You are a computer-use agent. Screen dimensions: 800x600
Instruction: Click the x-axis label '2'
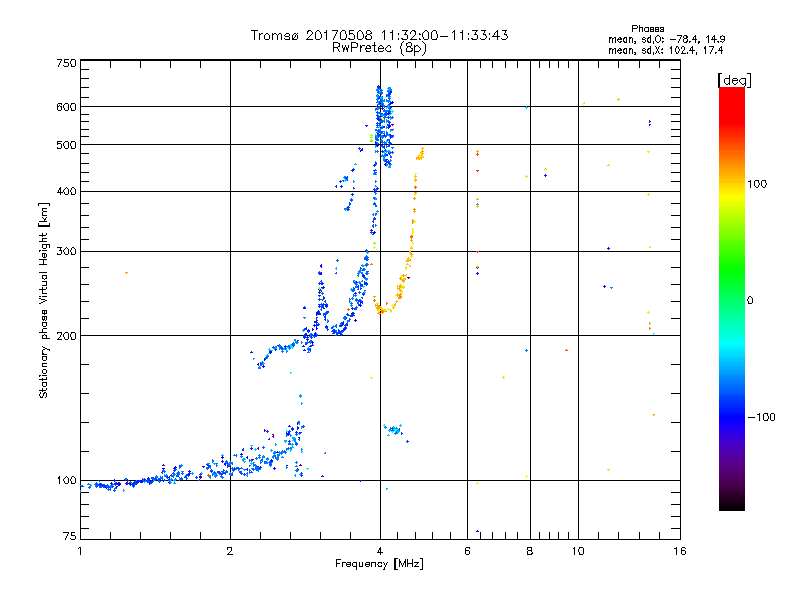[230, 551]
